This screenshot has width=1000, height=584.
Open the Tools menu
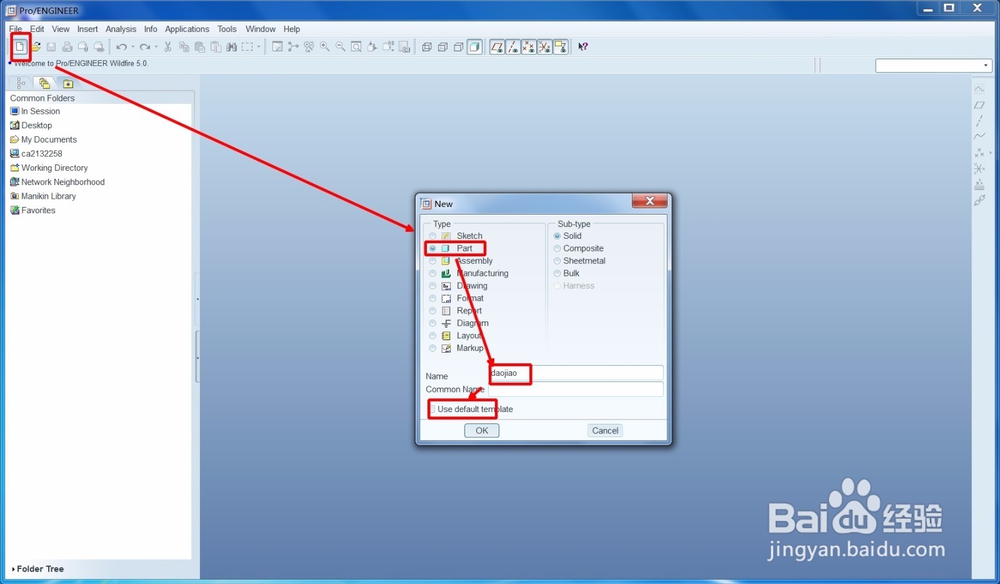point(227,29)
